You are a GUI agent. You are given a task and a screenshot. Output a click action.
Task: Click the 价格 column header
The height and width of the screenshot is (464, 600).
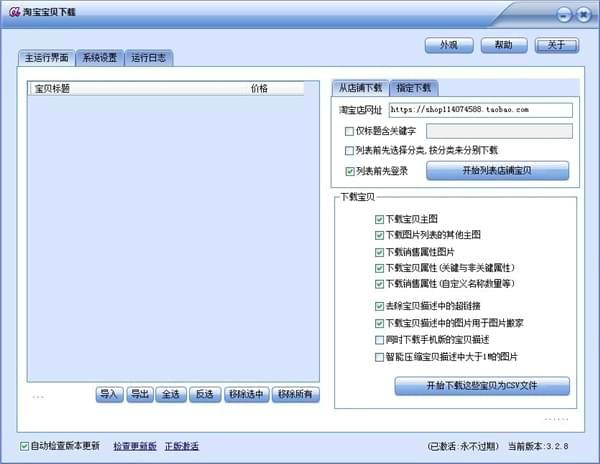click(x=276, y=89)
